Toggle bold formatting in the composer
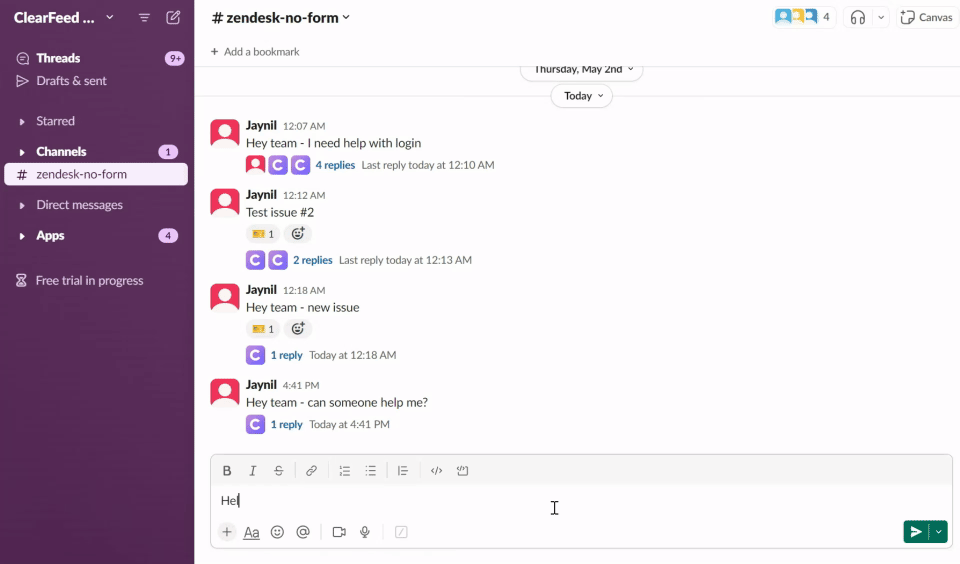This screenshot has width=960, height=564. point(227,471)
